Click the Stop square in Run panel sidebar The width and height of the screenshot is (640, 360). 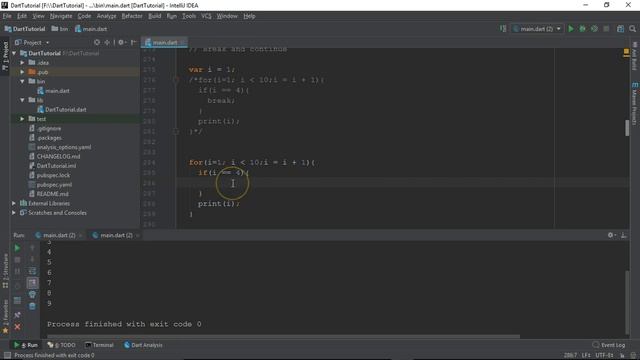(x=17, y=260)
